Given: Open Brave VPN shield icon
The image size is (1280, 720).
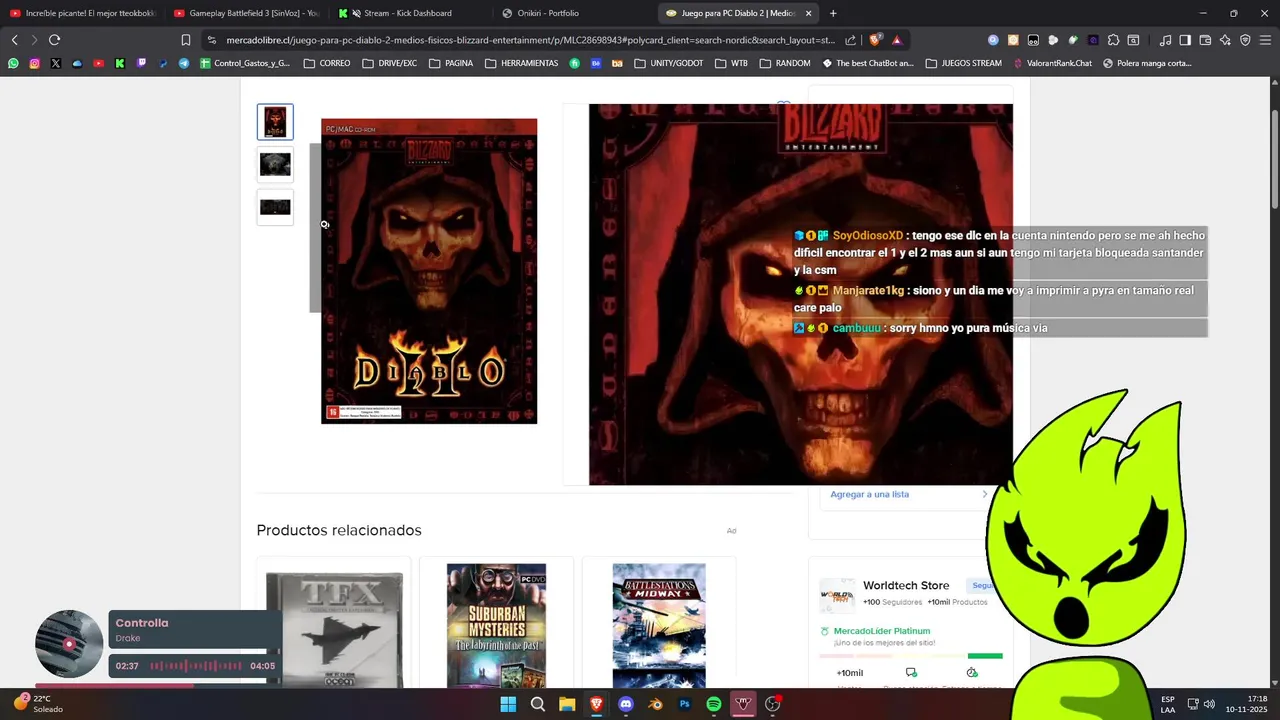Looking at the screenshot, I should (1245, 40).
